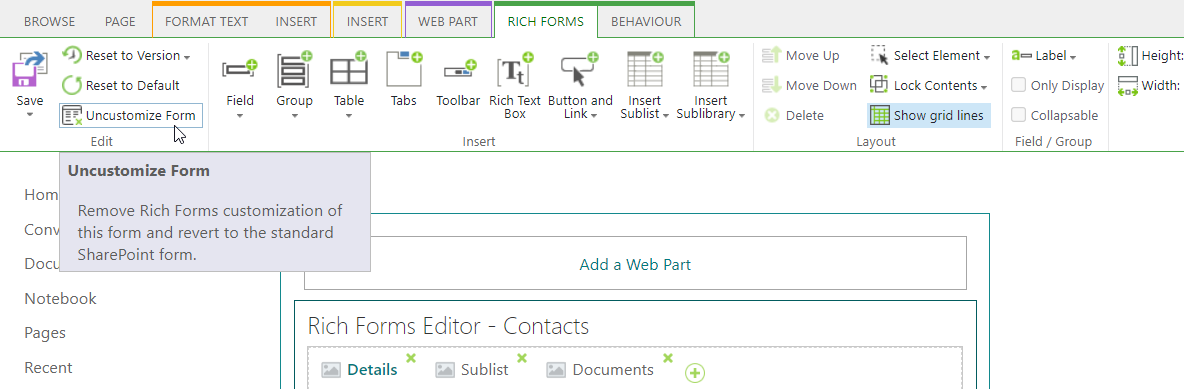Open the Save dropdown arrow
Screen dimensions: 1184x389
pyautogui.click(x=30, y=115)
